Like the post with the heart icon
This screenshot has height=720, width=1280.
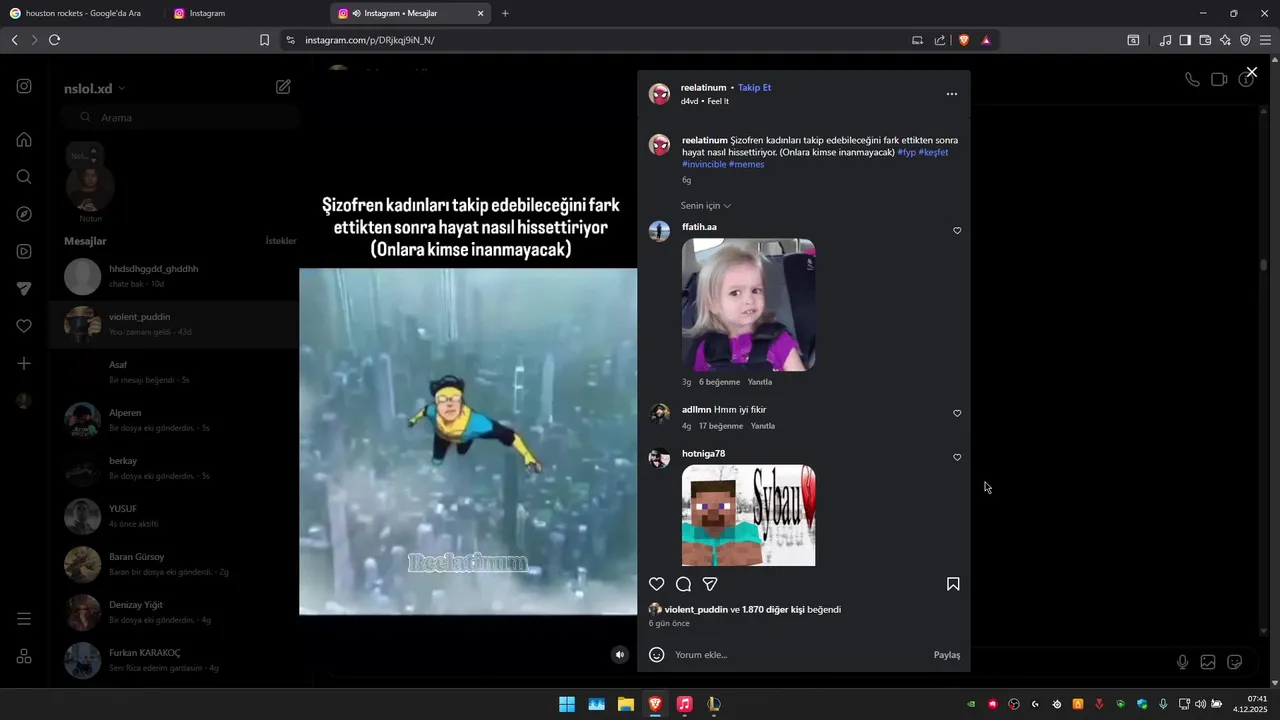(x=657, y=584)
